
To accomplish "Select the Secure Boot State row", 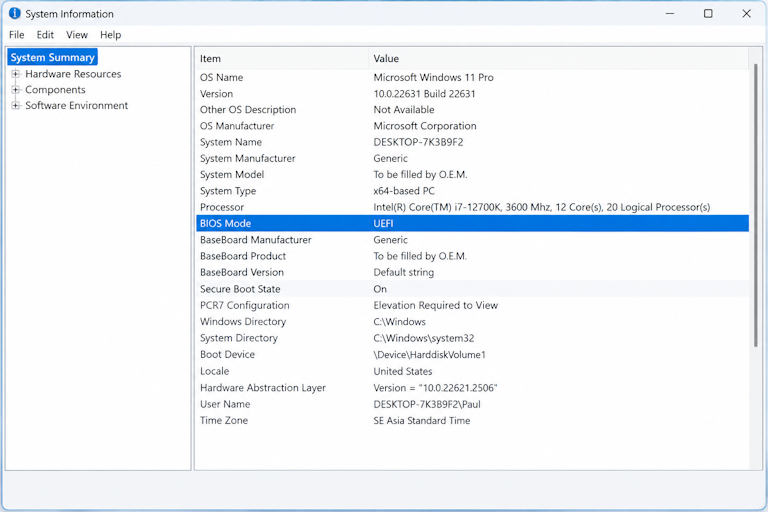I will tap(473, 289).
